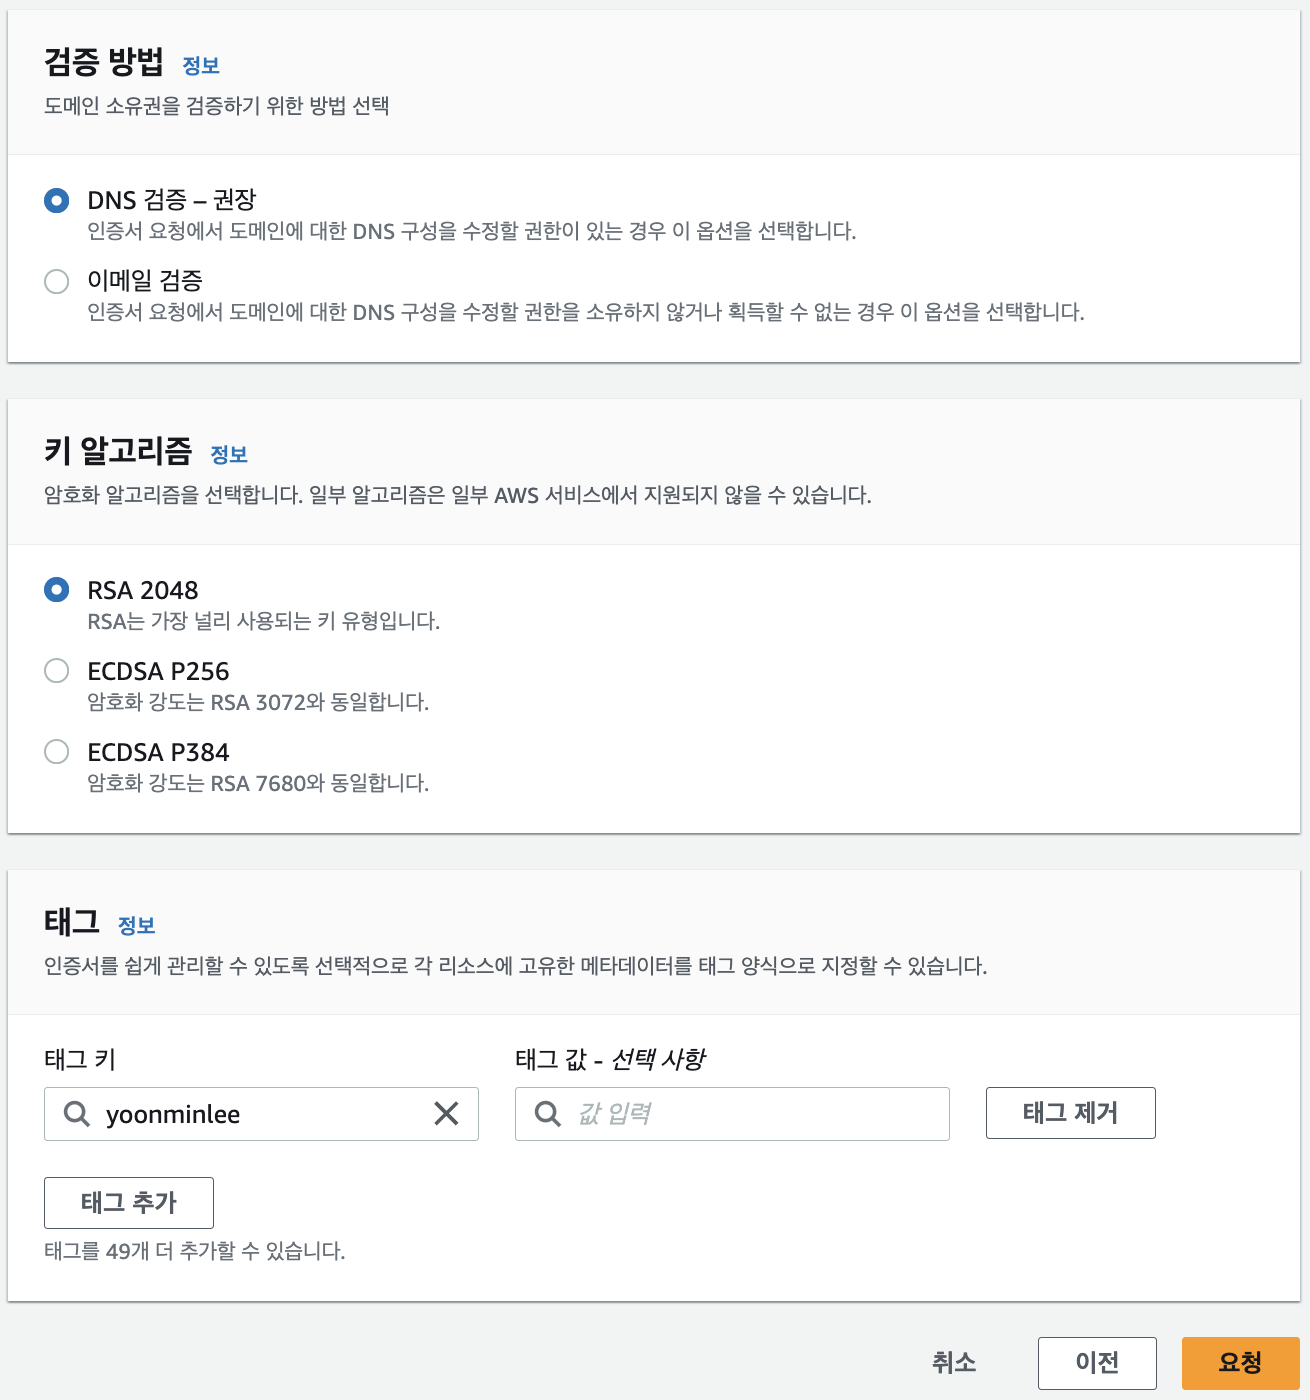1310x1400 pixels.
Task: Open 정보 link next to 검증 방법
Action: [x=201, y=66]
